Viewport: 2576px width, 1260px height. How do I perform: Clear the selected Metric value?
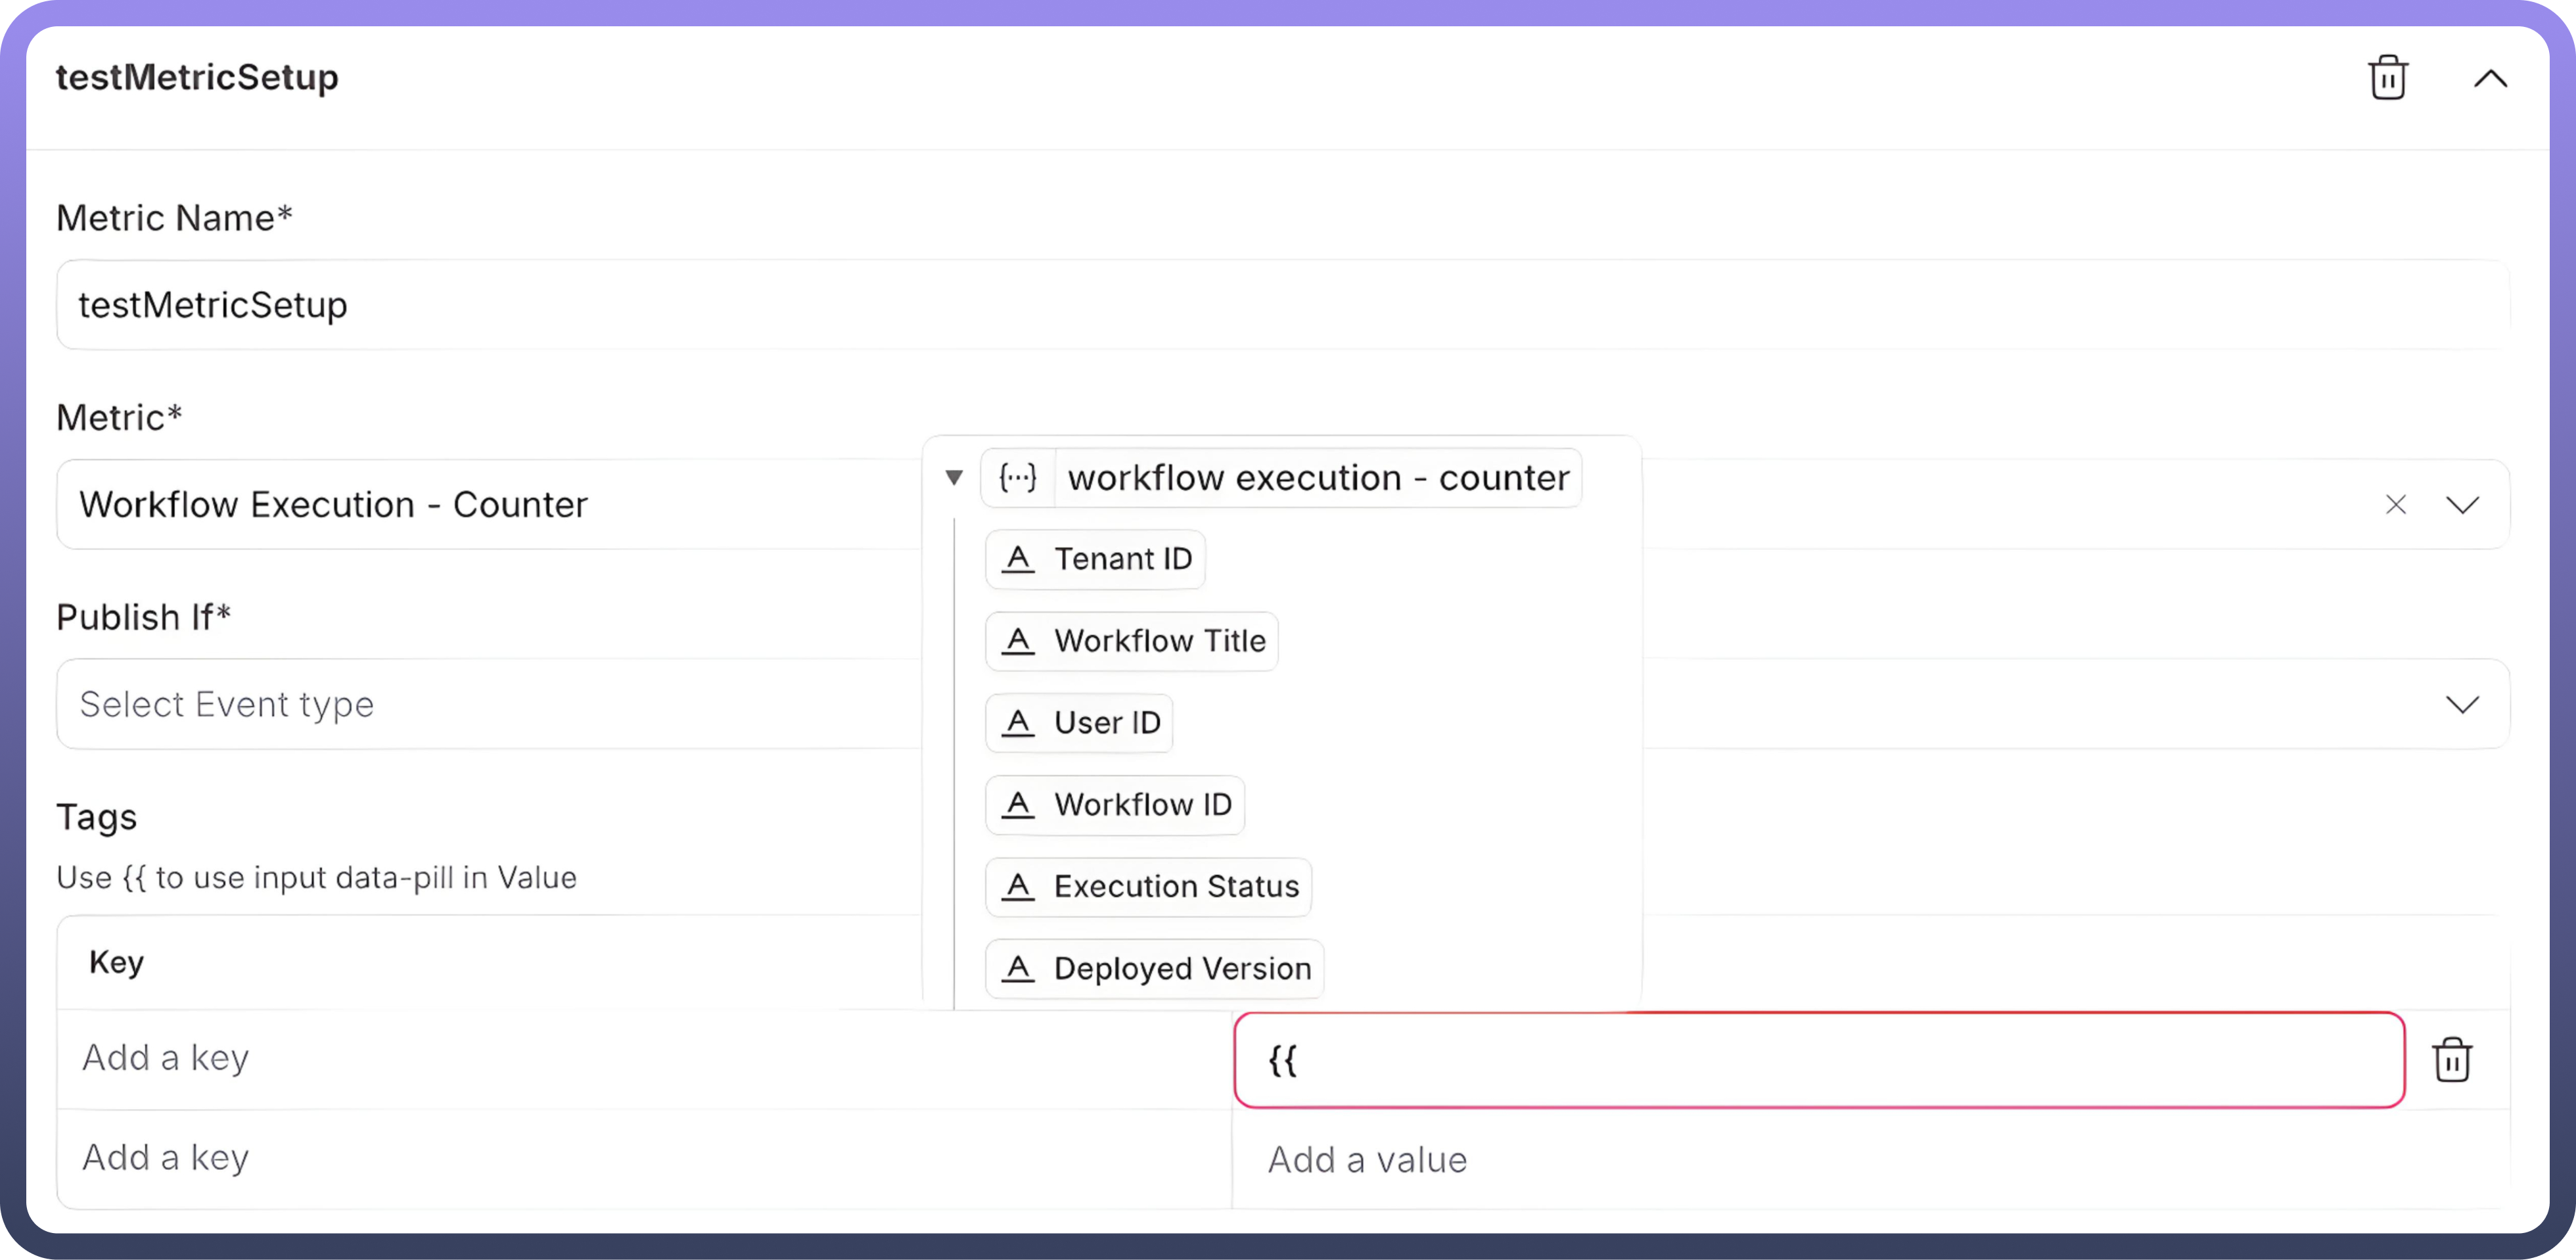click(2395, 505)
